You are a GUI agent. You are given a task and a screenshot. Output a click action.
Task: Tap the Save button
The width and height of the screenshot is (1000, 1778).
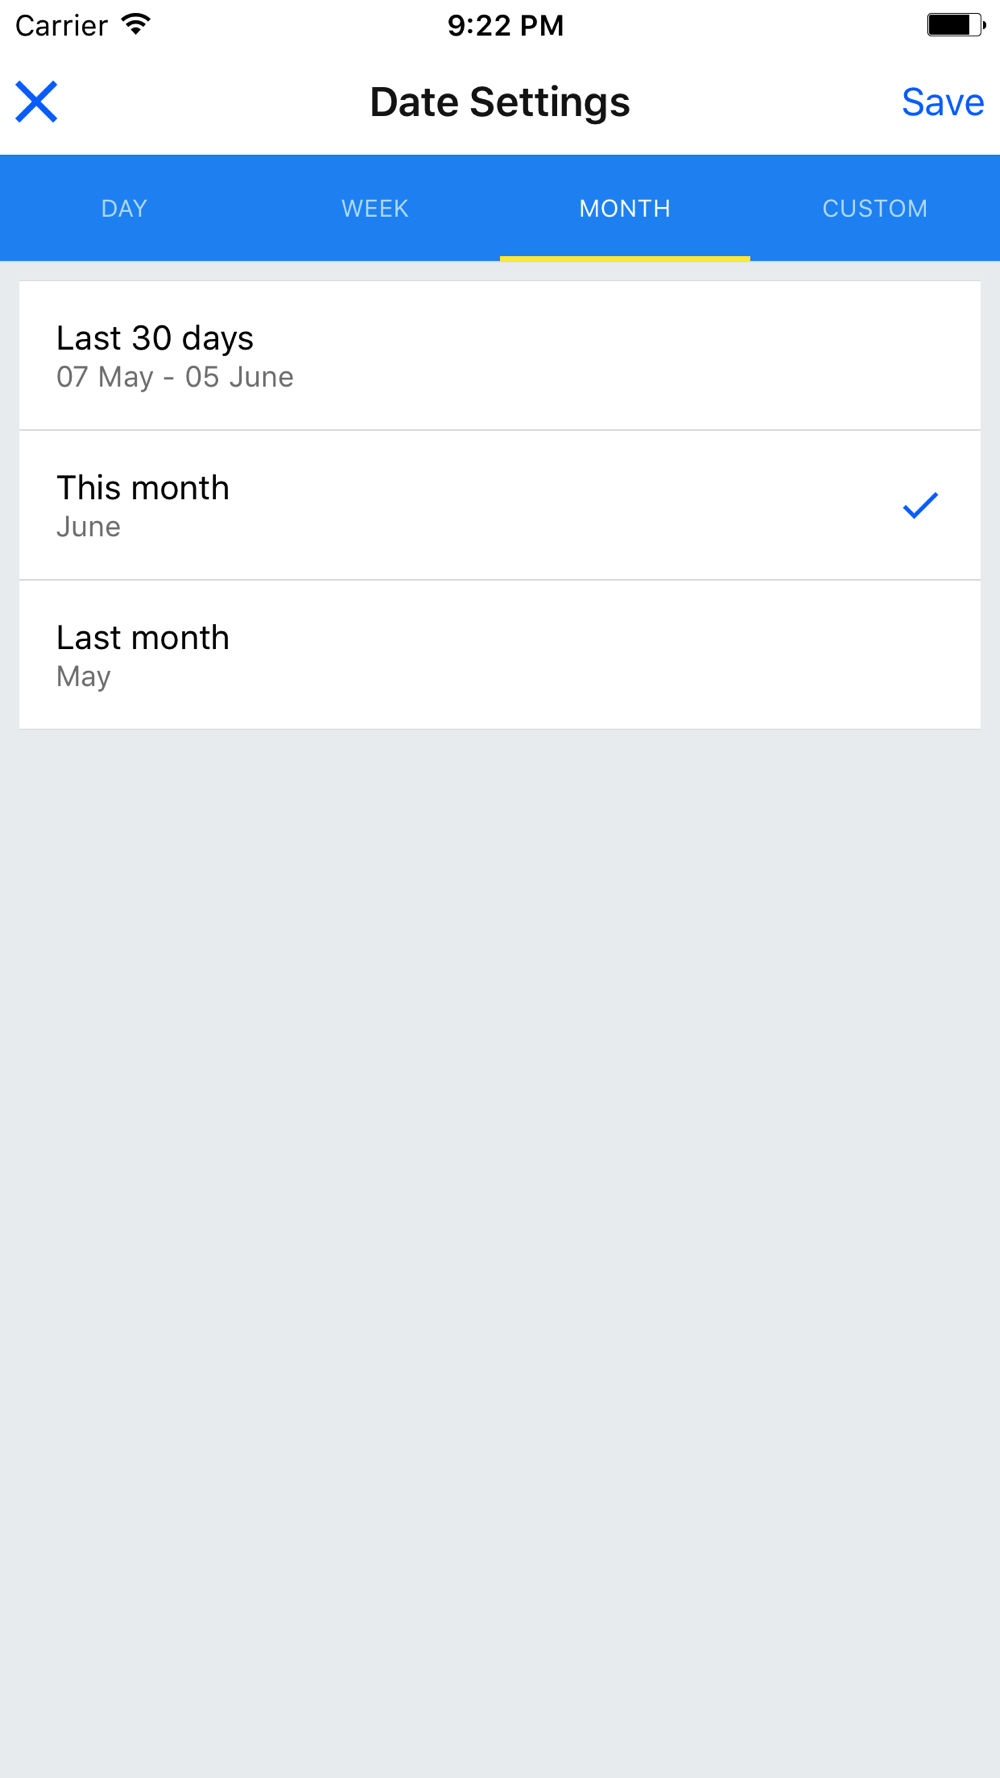tap(942, 102)
